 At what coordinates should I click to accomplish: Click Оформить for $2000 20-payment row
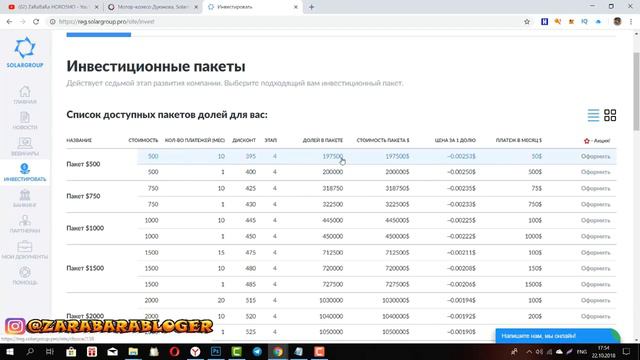(596, 300)
